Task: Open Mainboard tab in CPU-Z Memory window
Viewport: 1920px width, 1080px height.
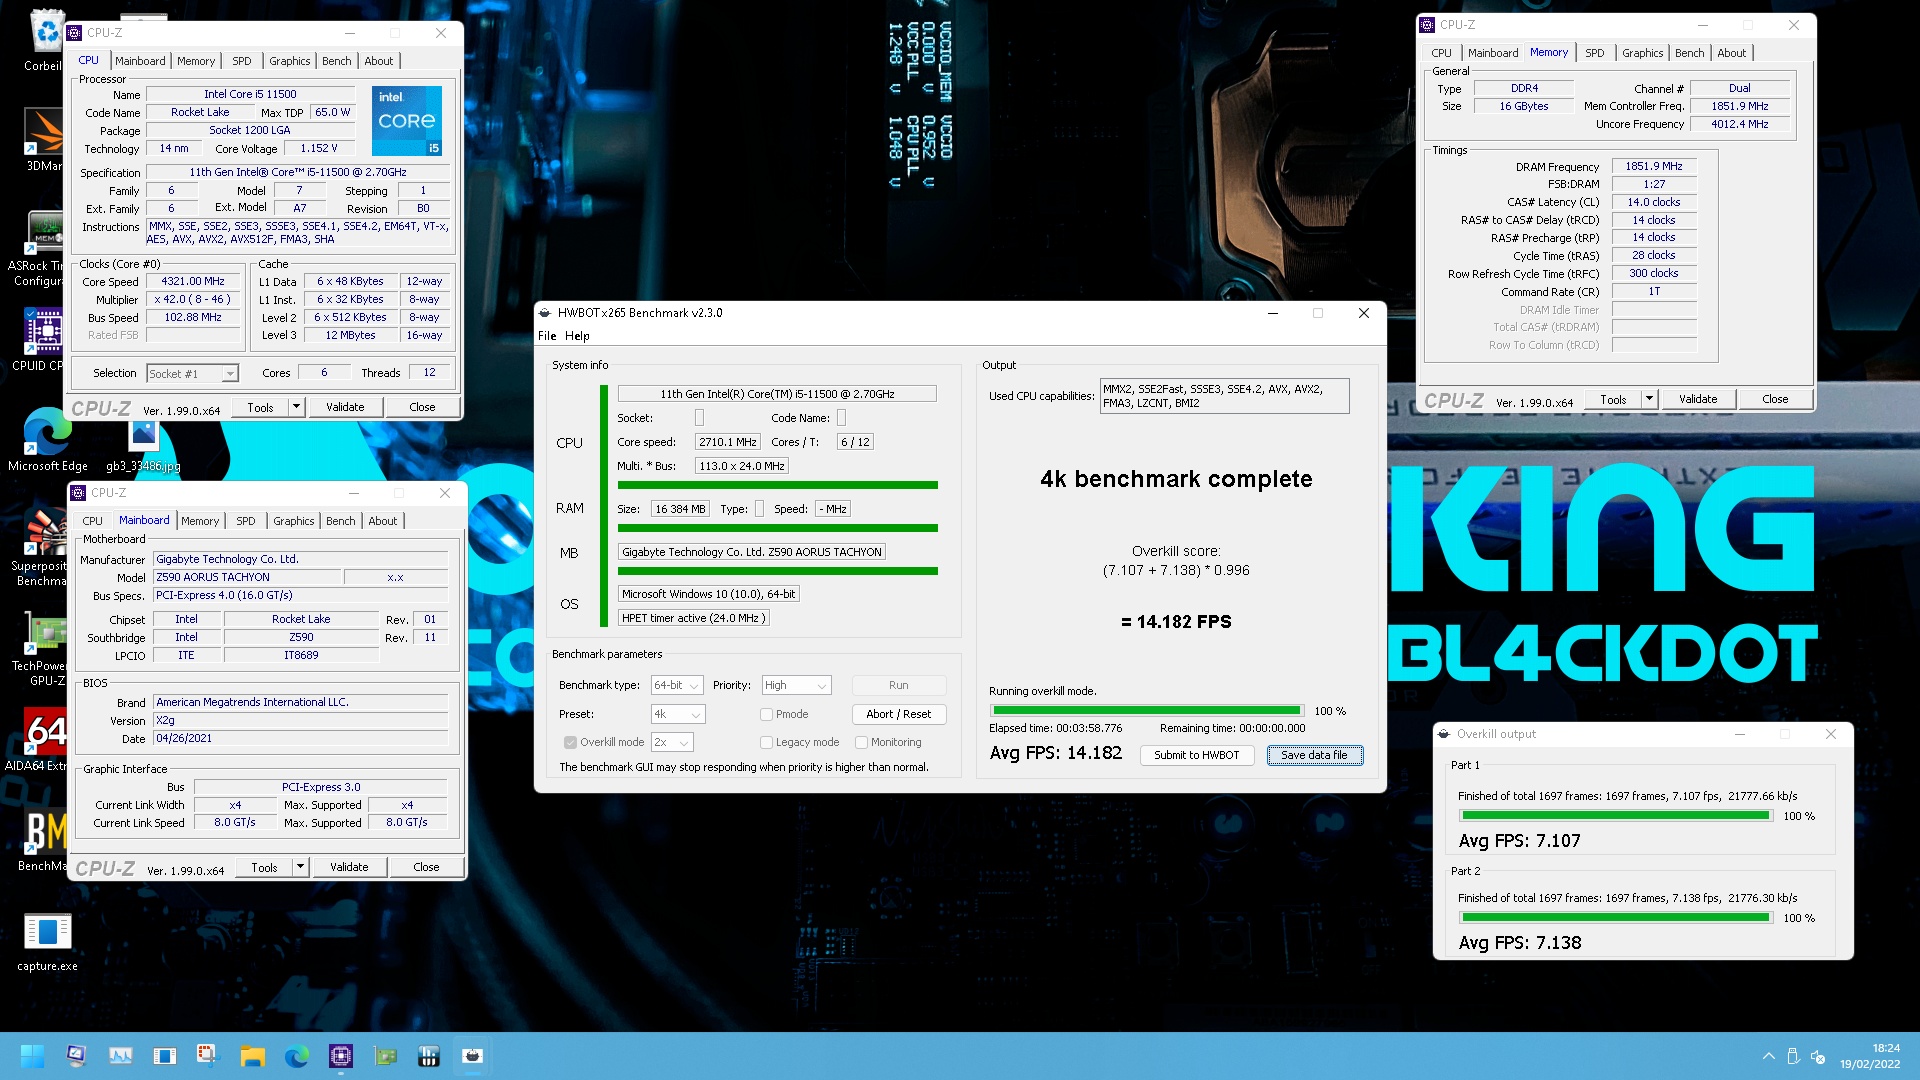Action: 1493,53
